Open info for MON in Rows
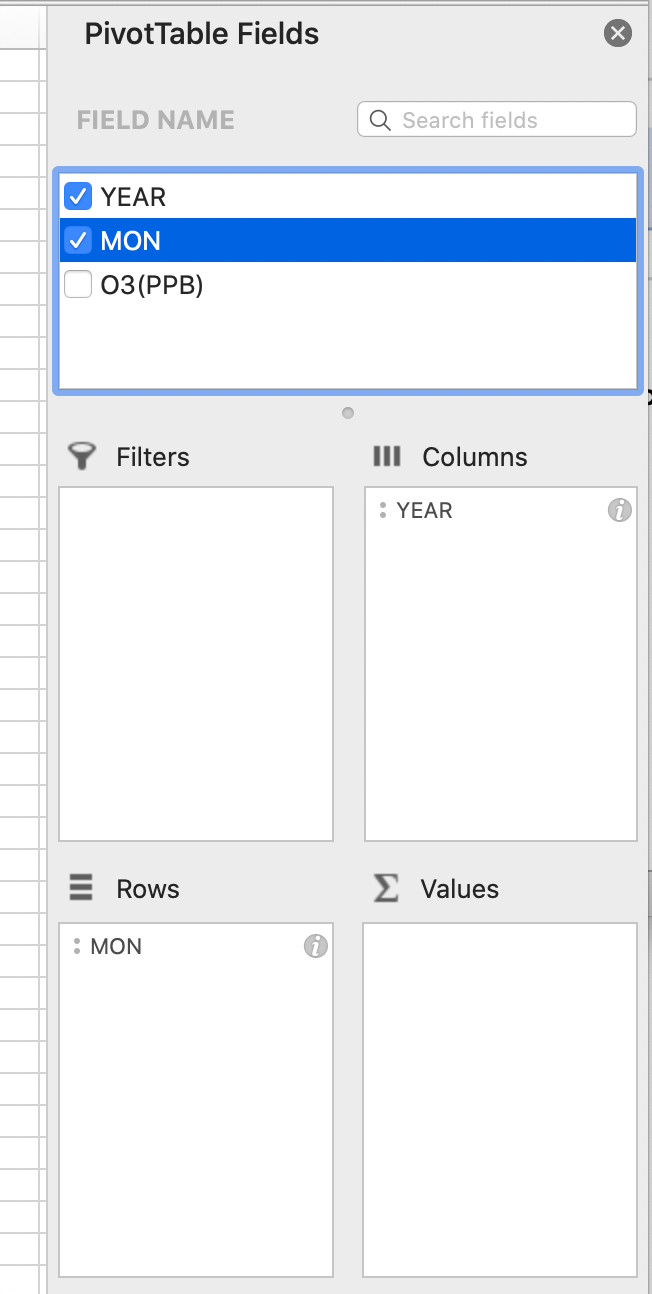This screenshot has width=652, height=1294. click(316, 946)
